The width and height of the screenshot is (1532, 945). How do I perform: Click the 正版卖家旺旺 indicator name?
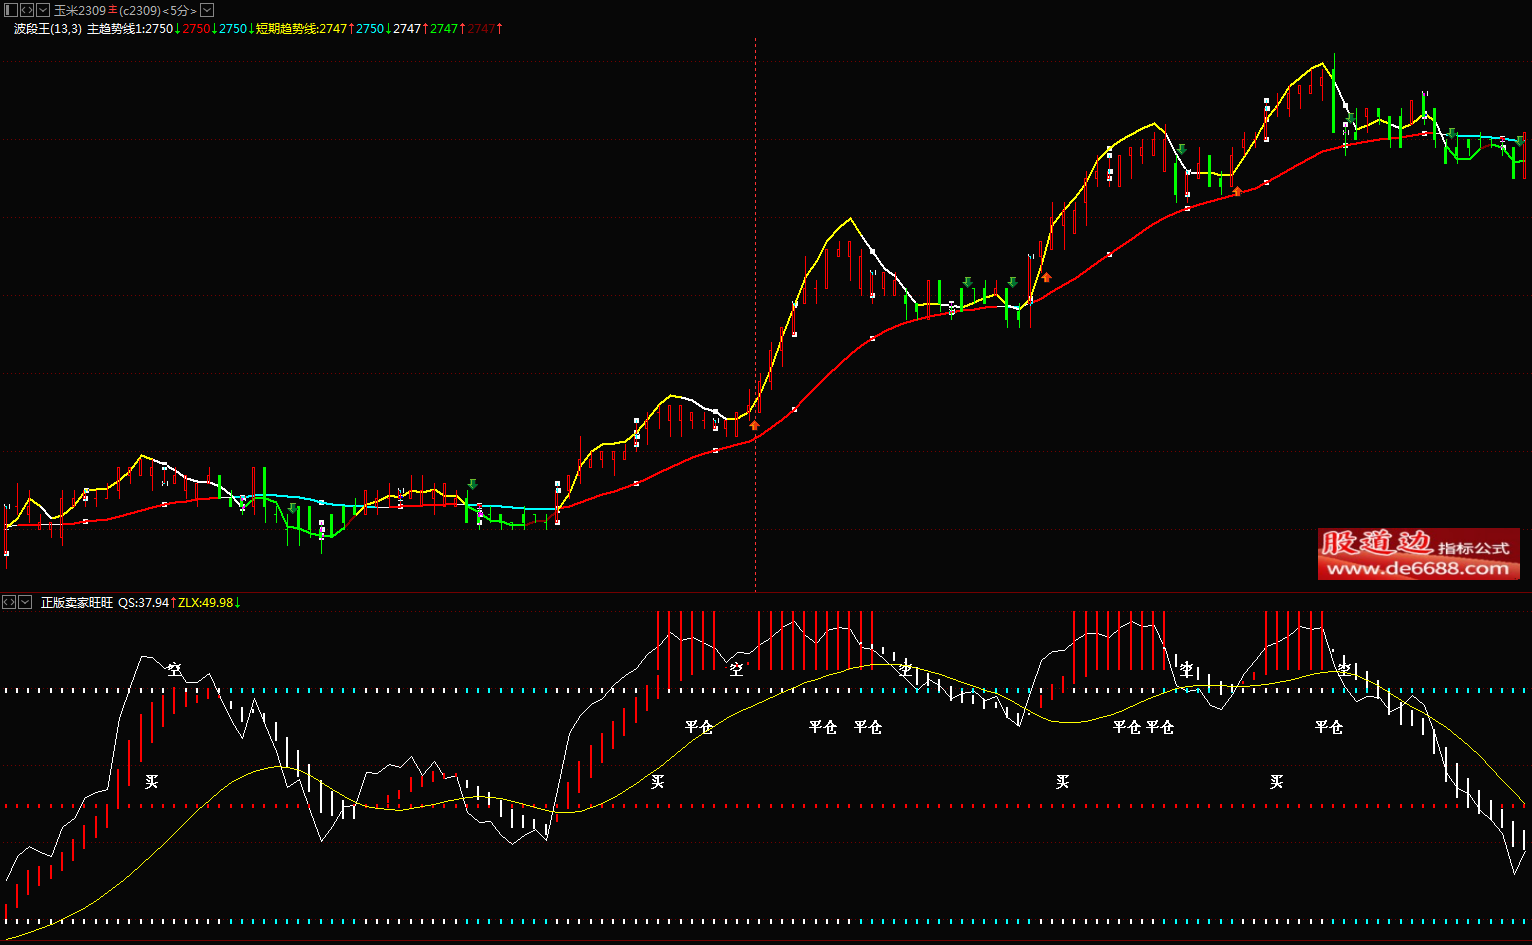tap(77, 603)
